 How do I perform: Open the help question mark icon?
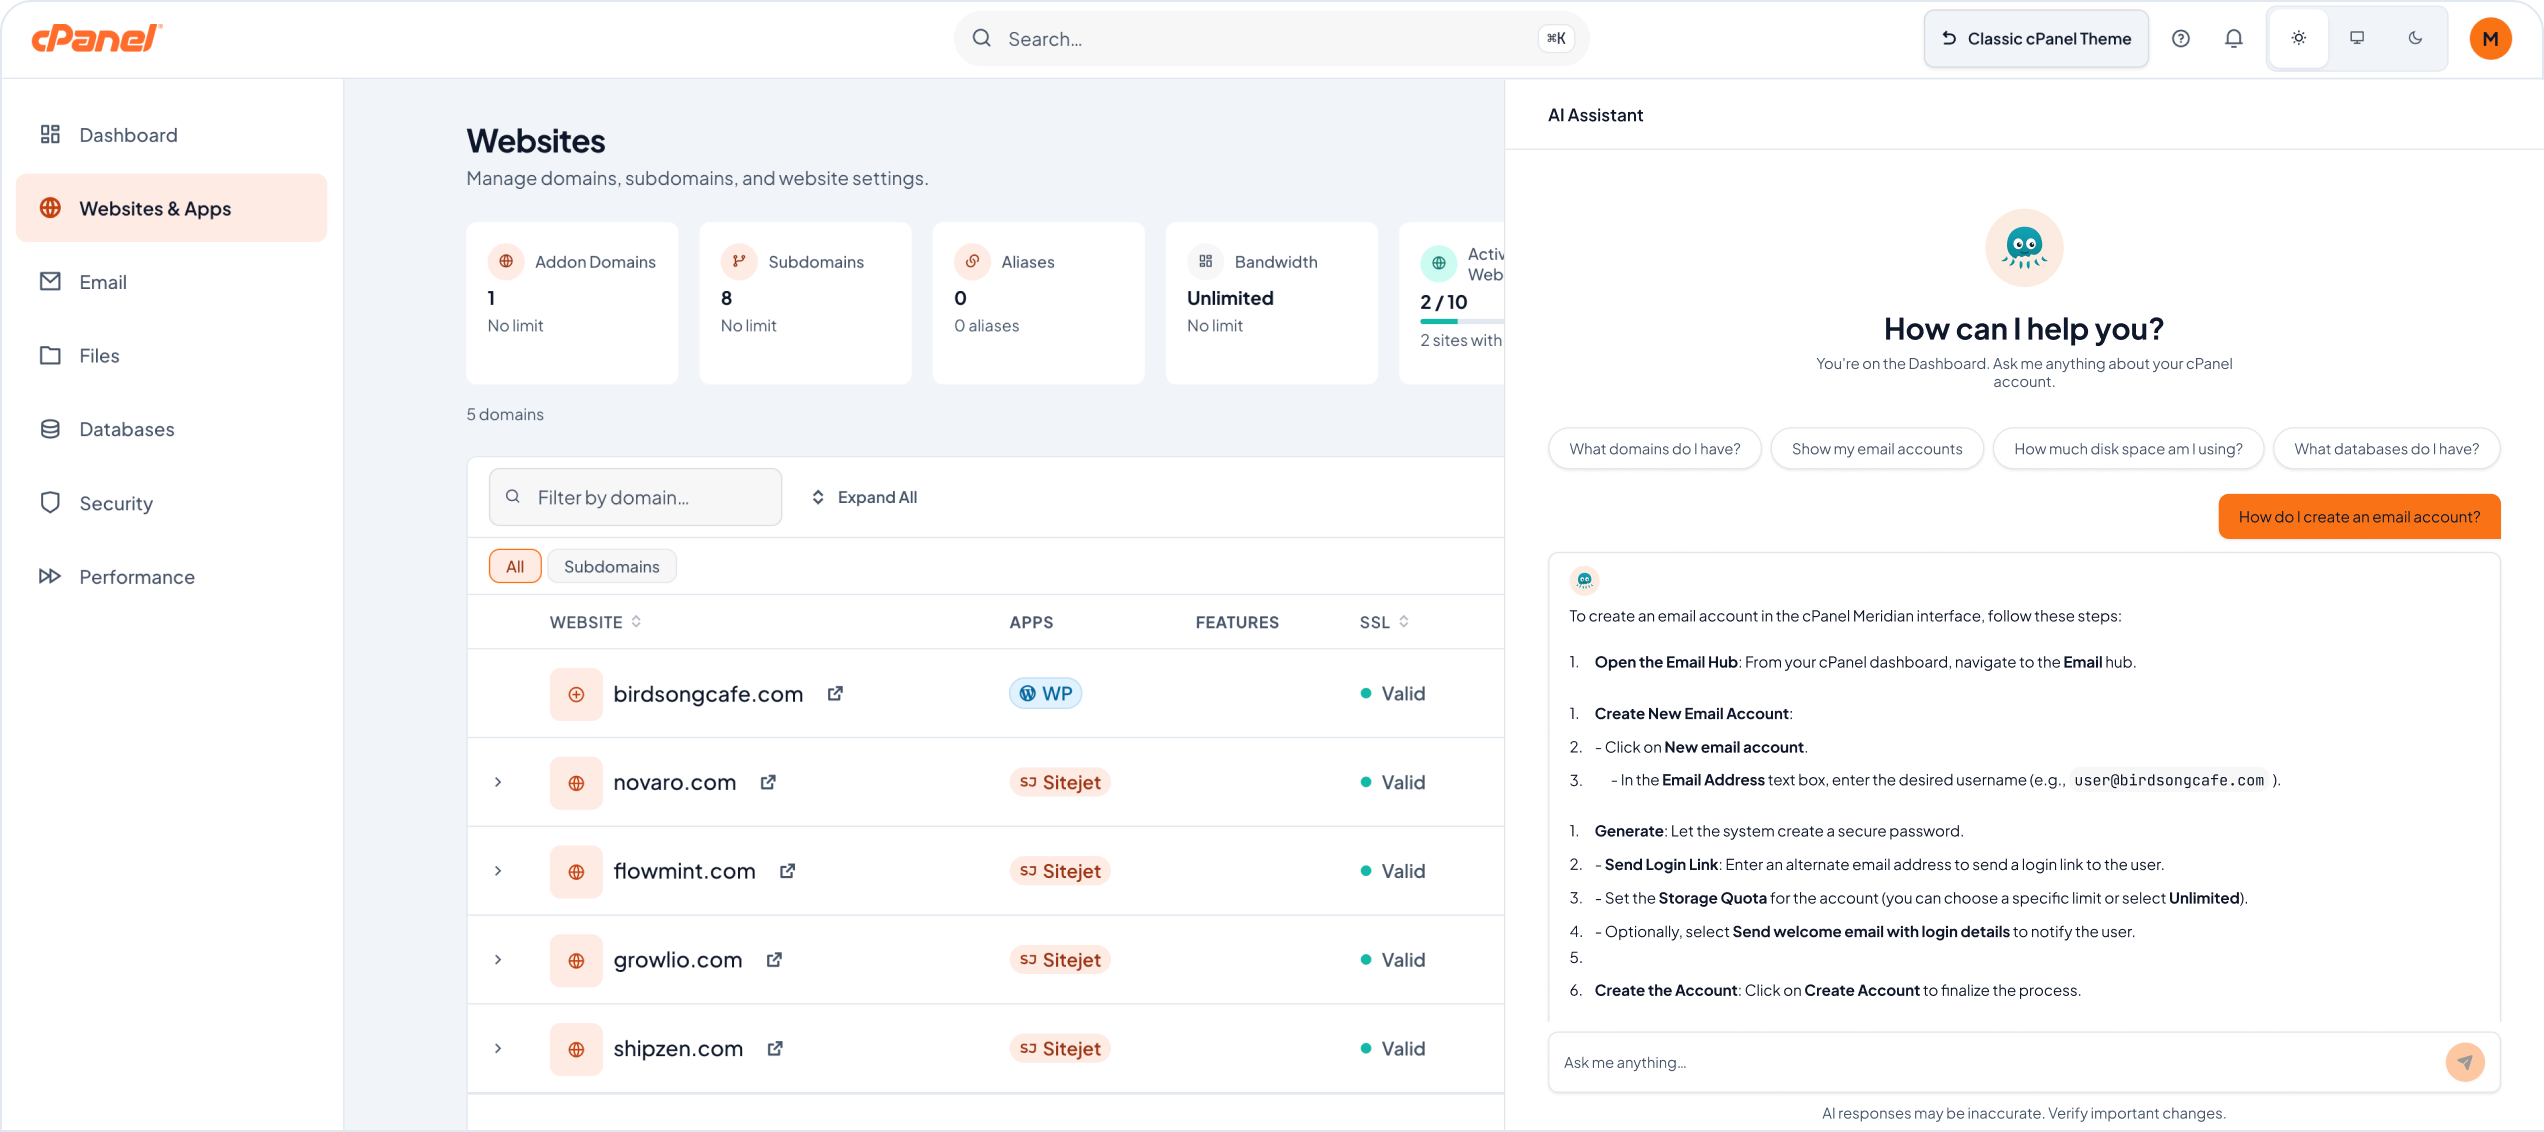[x=2181, y=38]
